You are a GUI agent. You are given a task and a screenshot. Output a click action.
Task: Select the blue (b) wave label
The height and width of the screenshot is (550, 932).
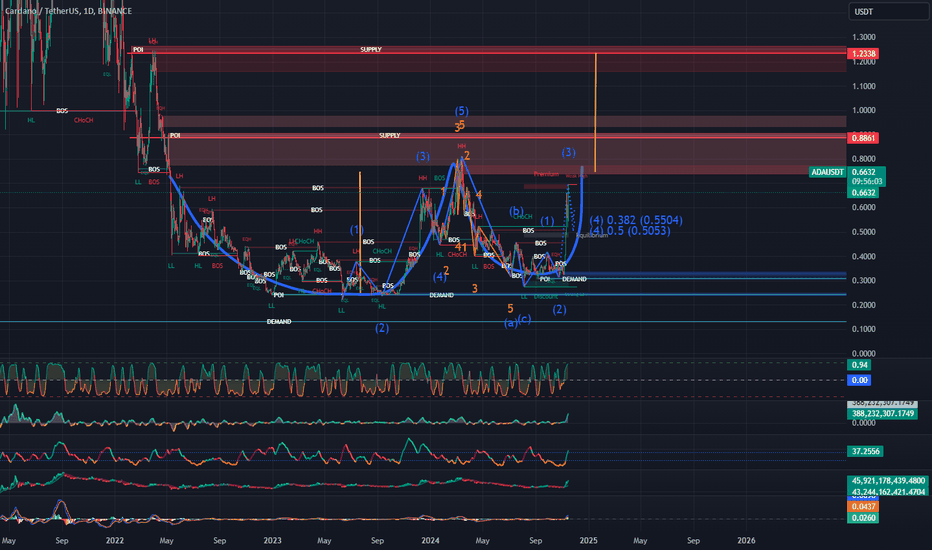pos(516,211)
